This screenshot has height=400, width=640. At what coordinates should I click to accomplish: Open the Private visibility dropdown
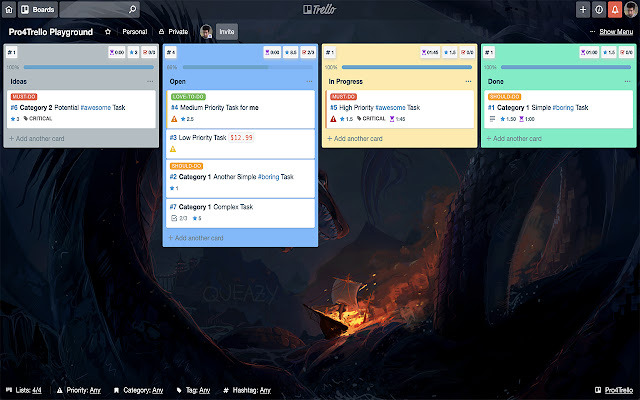point(173,32)
